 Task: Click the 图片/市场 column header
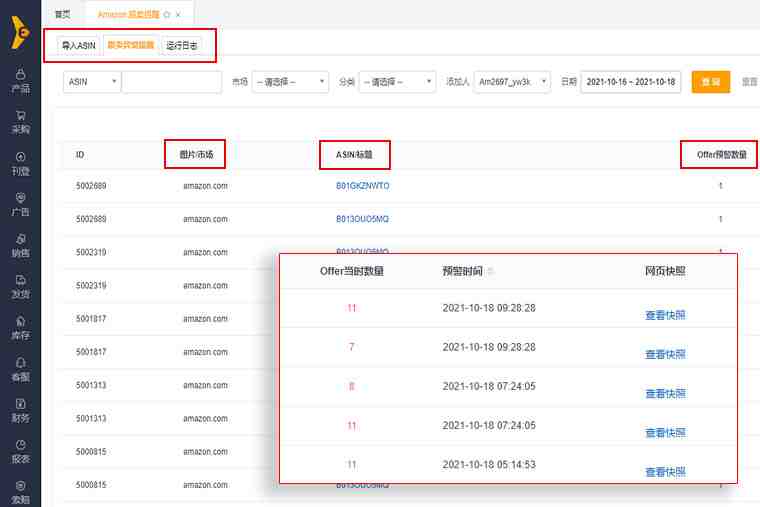[196, 155]
